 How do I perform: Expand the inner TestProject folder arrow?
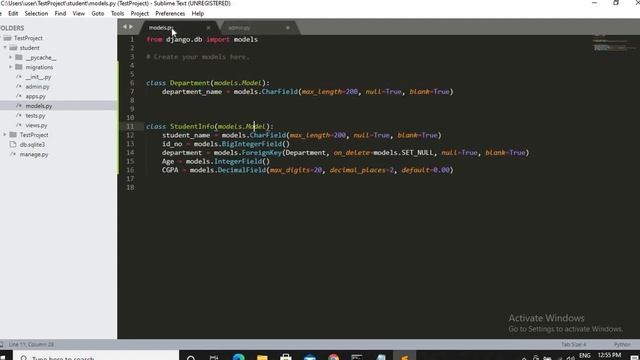[x=5, y=135]
